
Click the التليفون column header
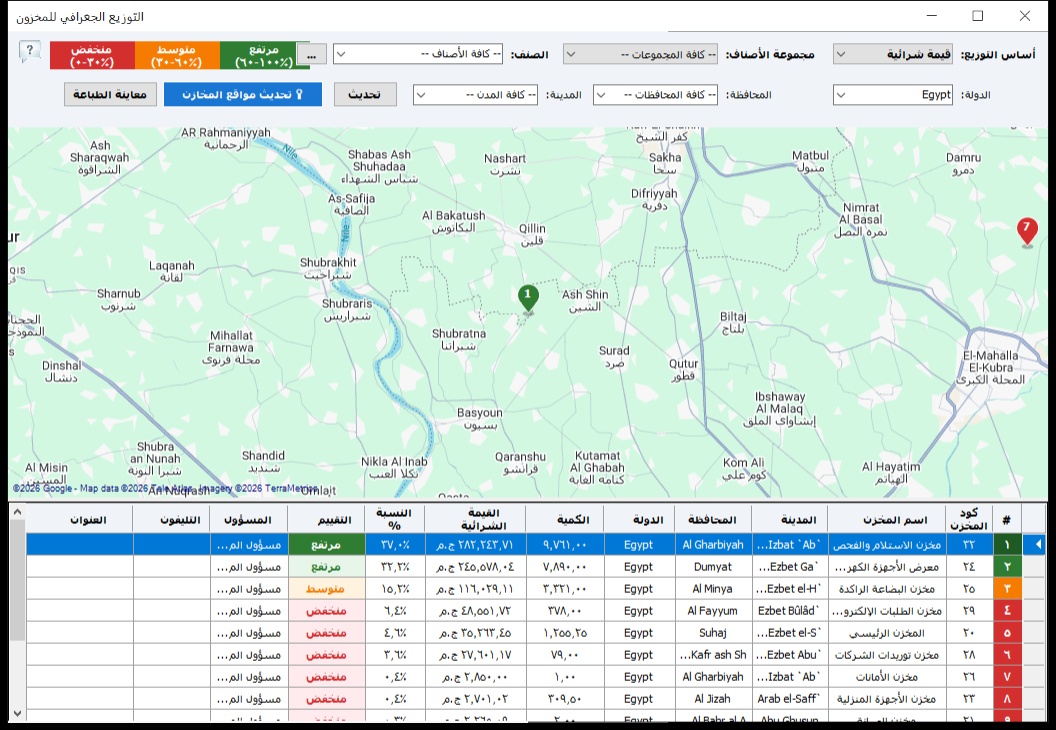[x=172, y=520]
